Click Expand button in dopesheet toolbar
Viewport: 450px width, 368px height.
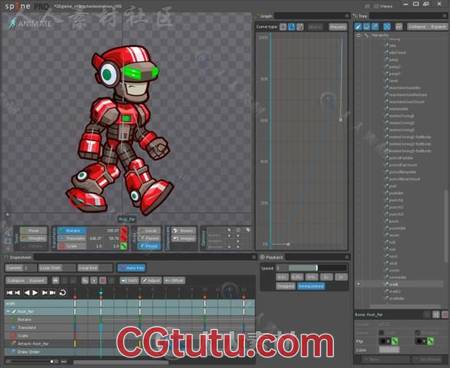(x=37, y=280)
